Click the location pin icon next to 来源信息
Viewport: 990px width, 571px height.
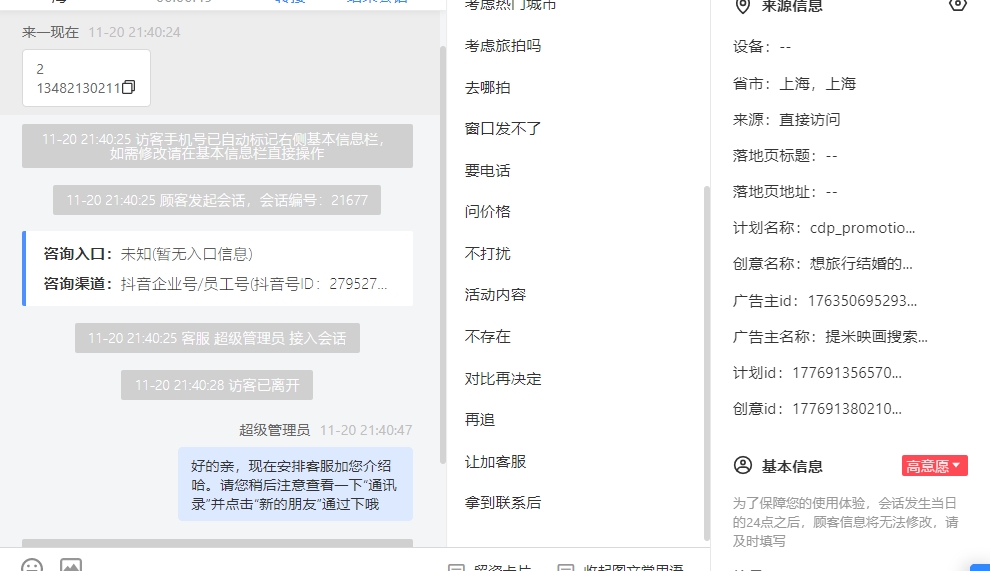(743, 6)
